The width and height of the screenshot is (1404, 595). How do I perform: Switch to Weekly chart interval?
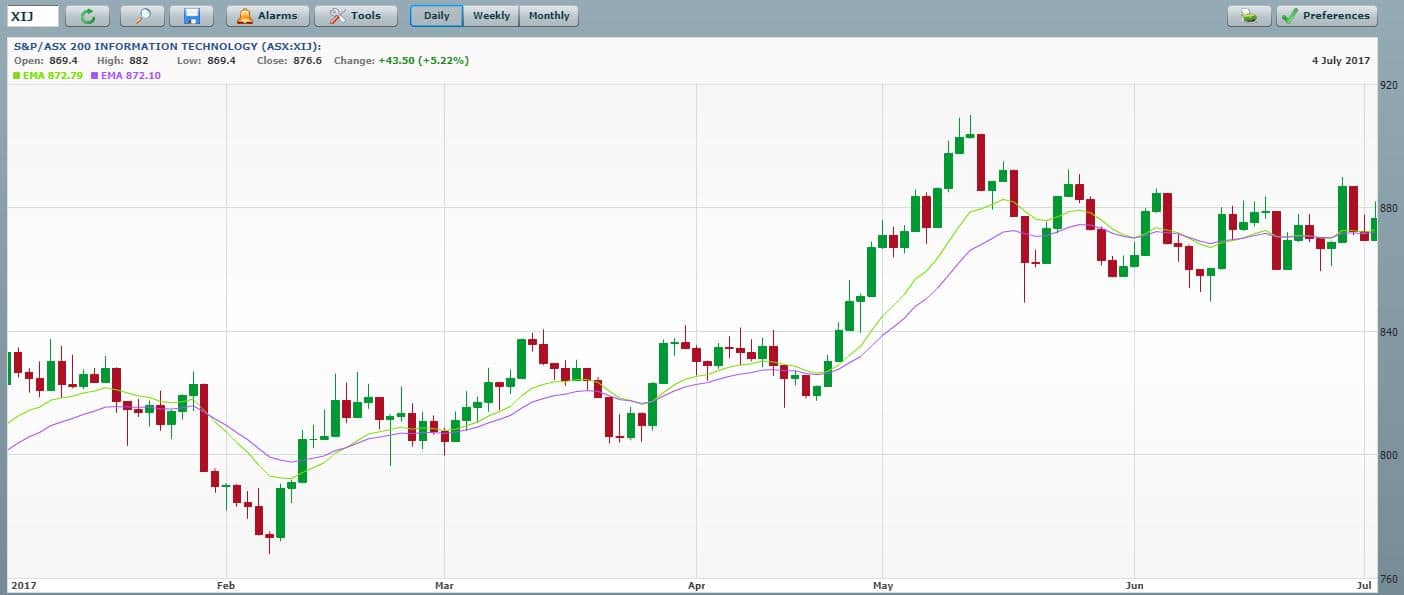tap(491, 16)
